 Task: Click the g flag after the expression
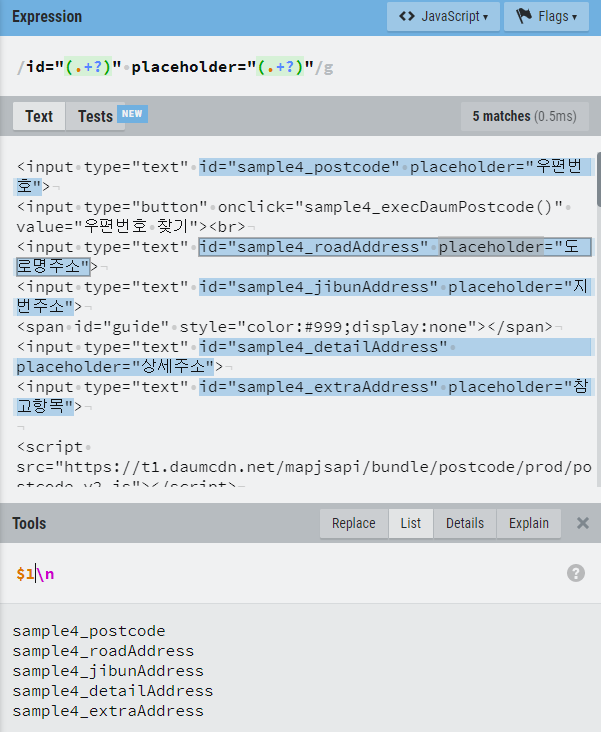(x=328, y=68)
